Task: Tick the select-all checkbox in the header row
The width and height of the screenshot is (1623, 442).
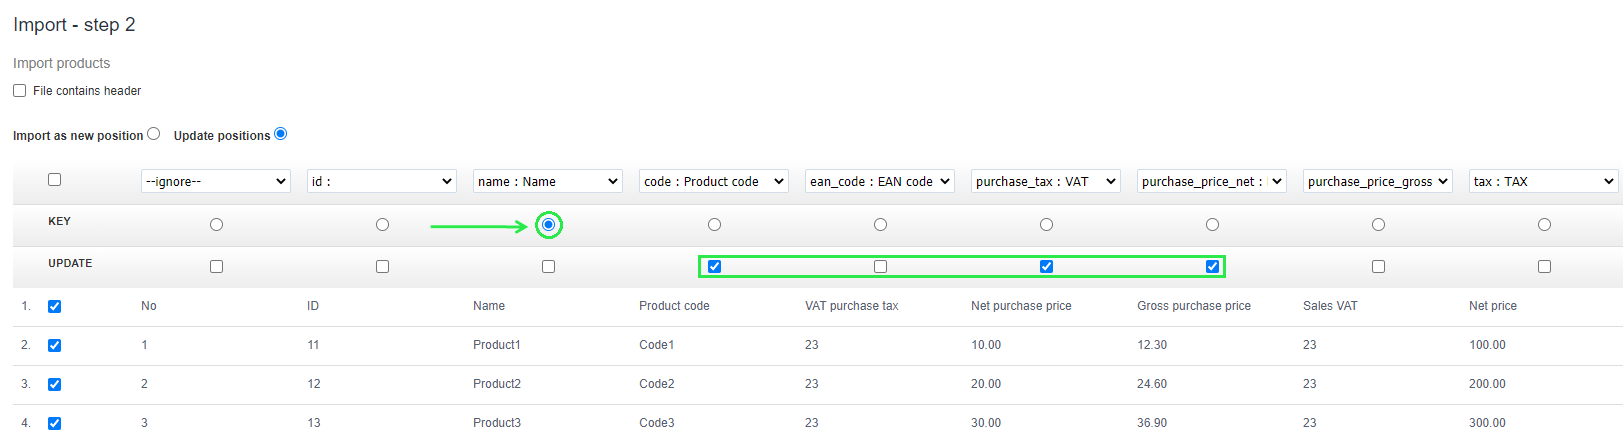Action: point(54,180)
